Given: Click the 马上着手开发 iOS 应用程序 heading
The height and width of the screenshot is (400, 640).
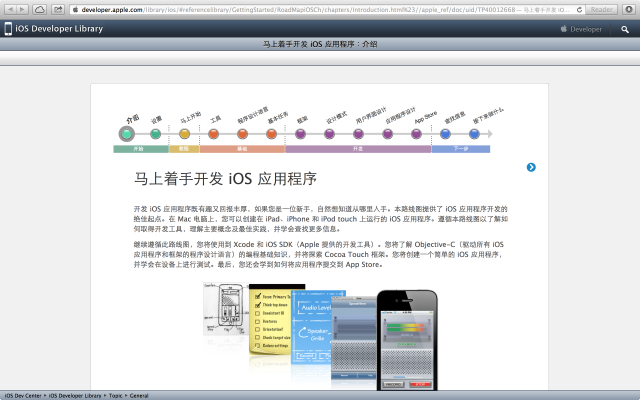Looking at the screenshot, I should click(225, 179).
